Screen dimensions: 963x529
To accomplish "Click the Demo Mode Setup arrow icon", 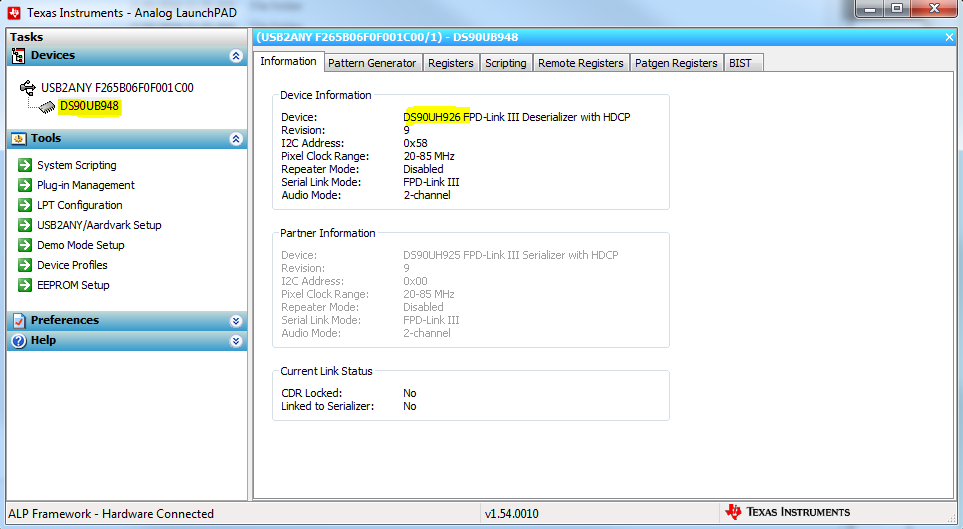I will [x=25, y=245].
